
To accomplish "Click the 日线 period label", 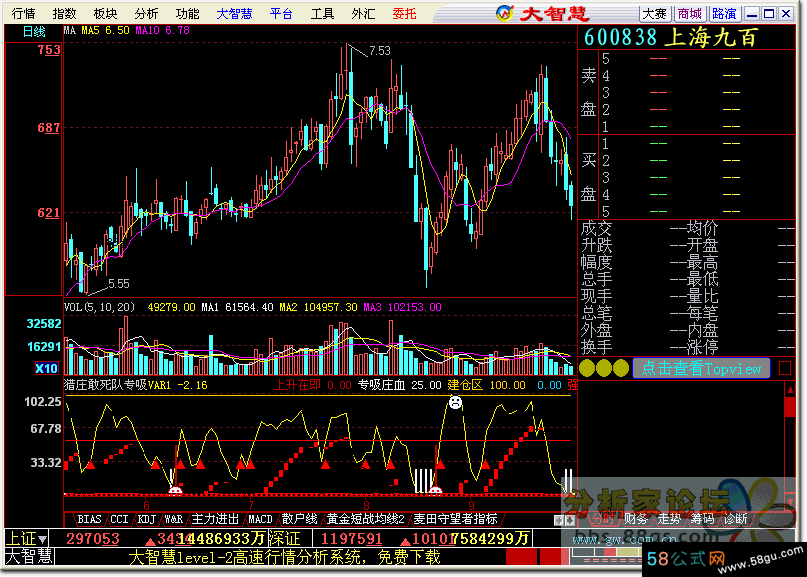I will (x=34, y=32).
